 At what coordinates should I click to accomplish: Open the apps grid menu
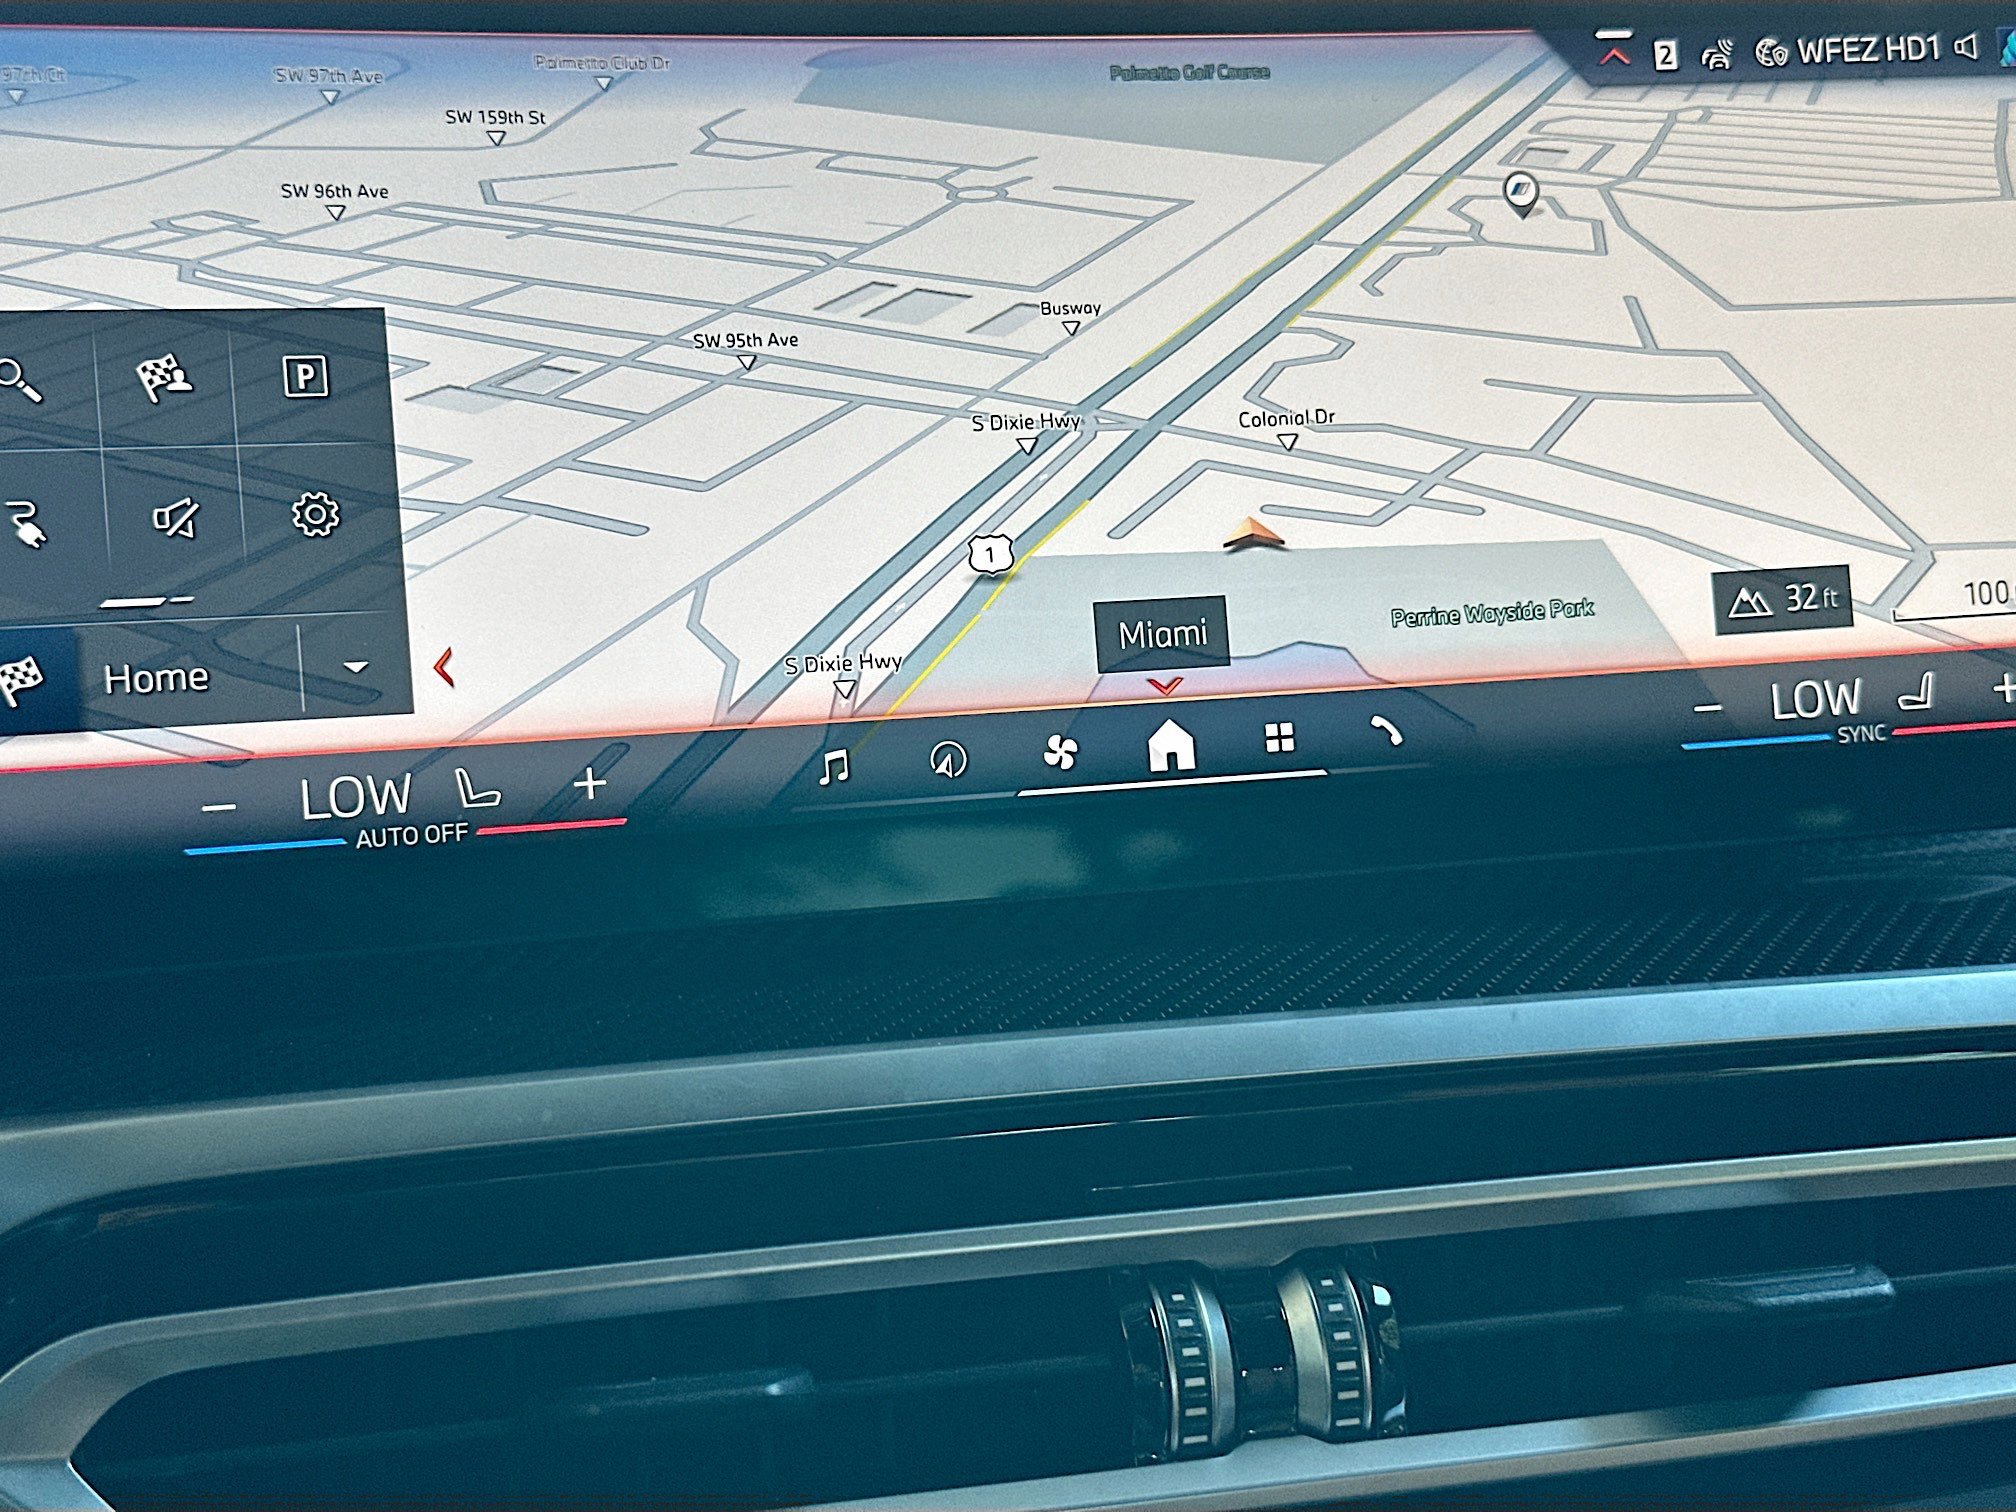(x=1279, y=738)
